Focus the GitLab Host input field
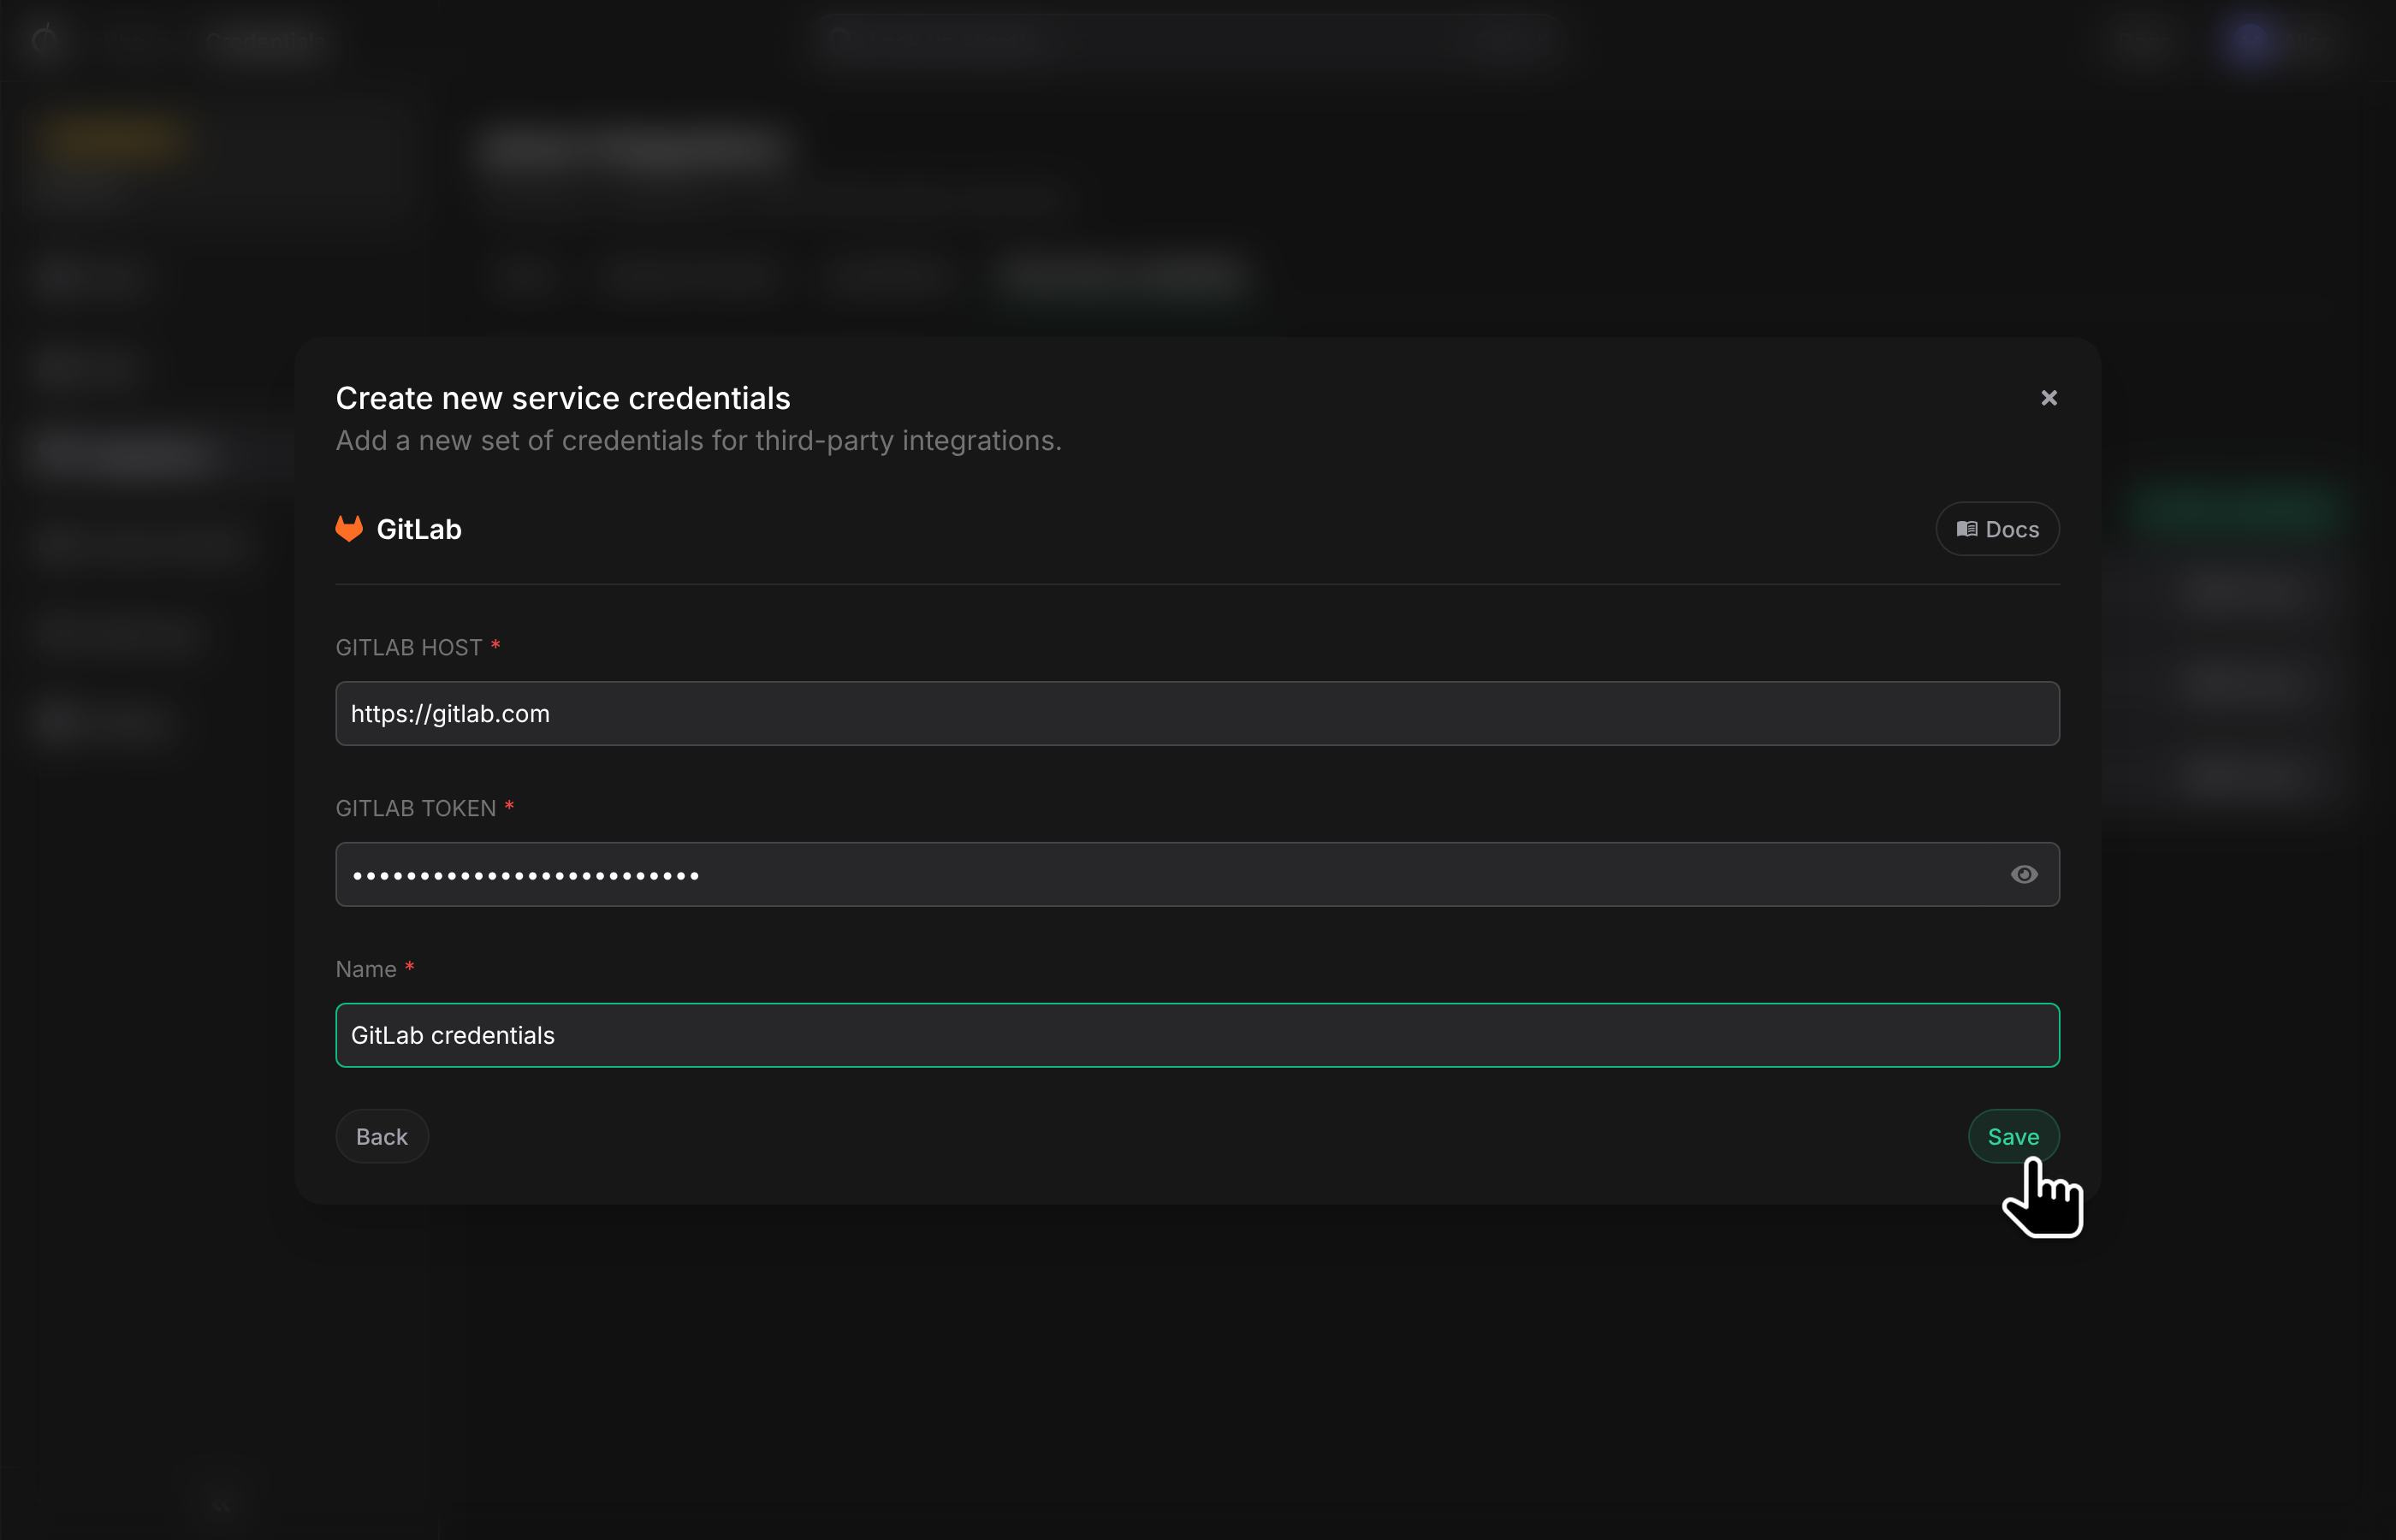 pos(1197,713)
